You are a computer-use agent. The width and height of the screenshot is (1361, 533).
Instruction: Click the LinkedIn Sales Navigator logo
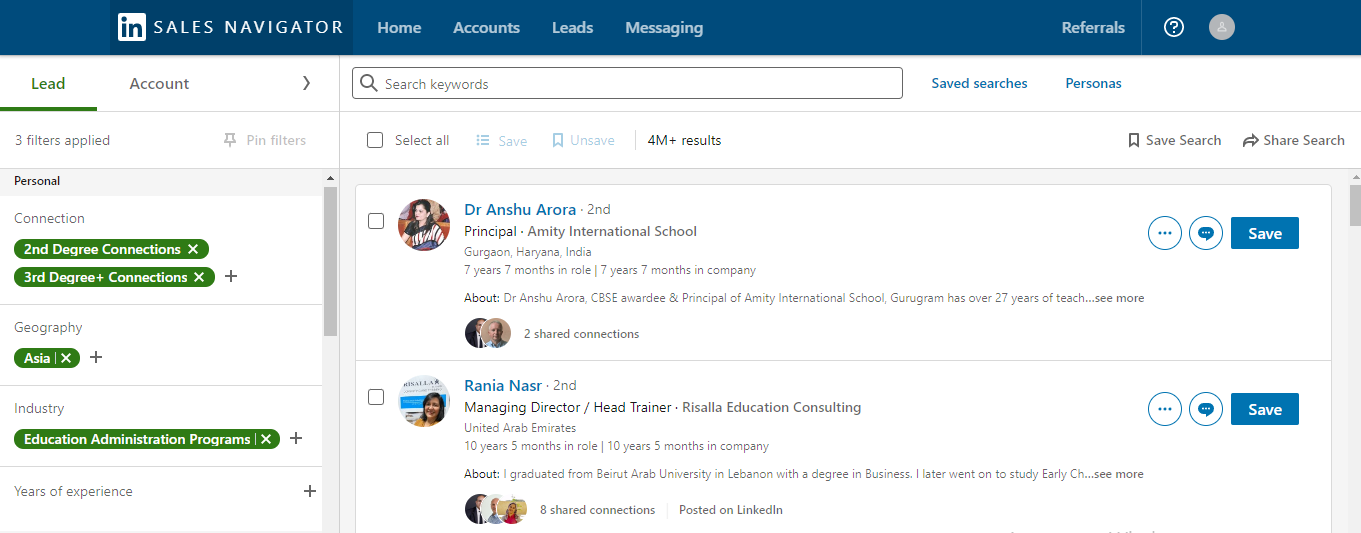click(231, 27)
